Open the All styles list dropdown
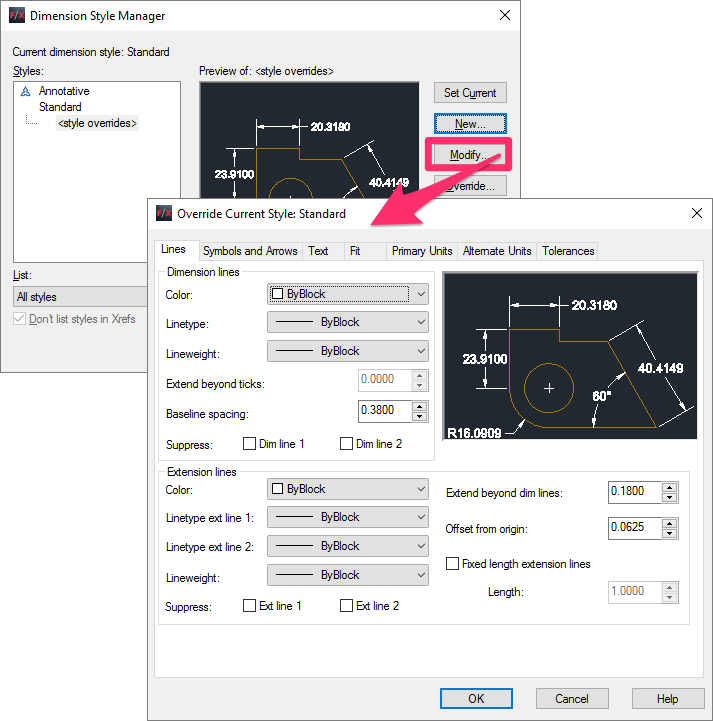Viewport: 713px width, 721px height. click(x=80, y=297)
